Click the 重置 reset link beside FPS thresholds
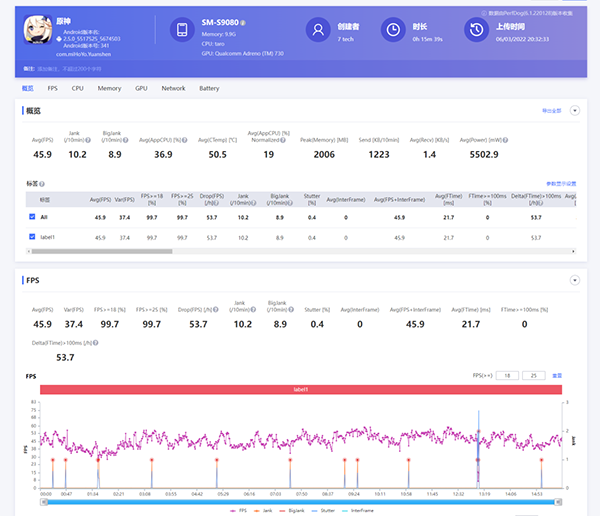 click(x=557, y=375)
